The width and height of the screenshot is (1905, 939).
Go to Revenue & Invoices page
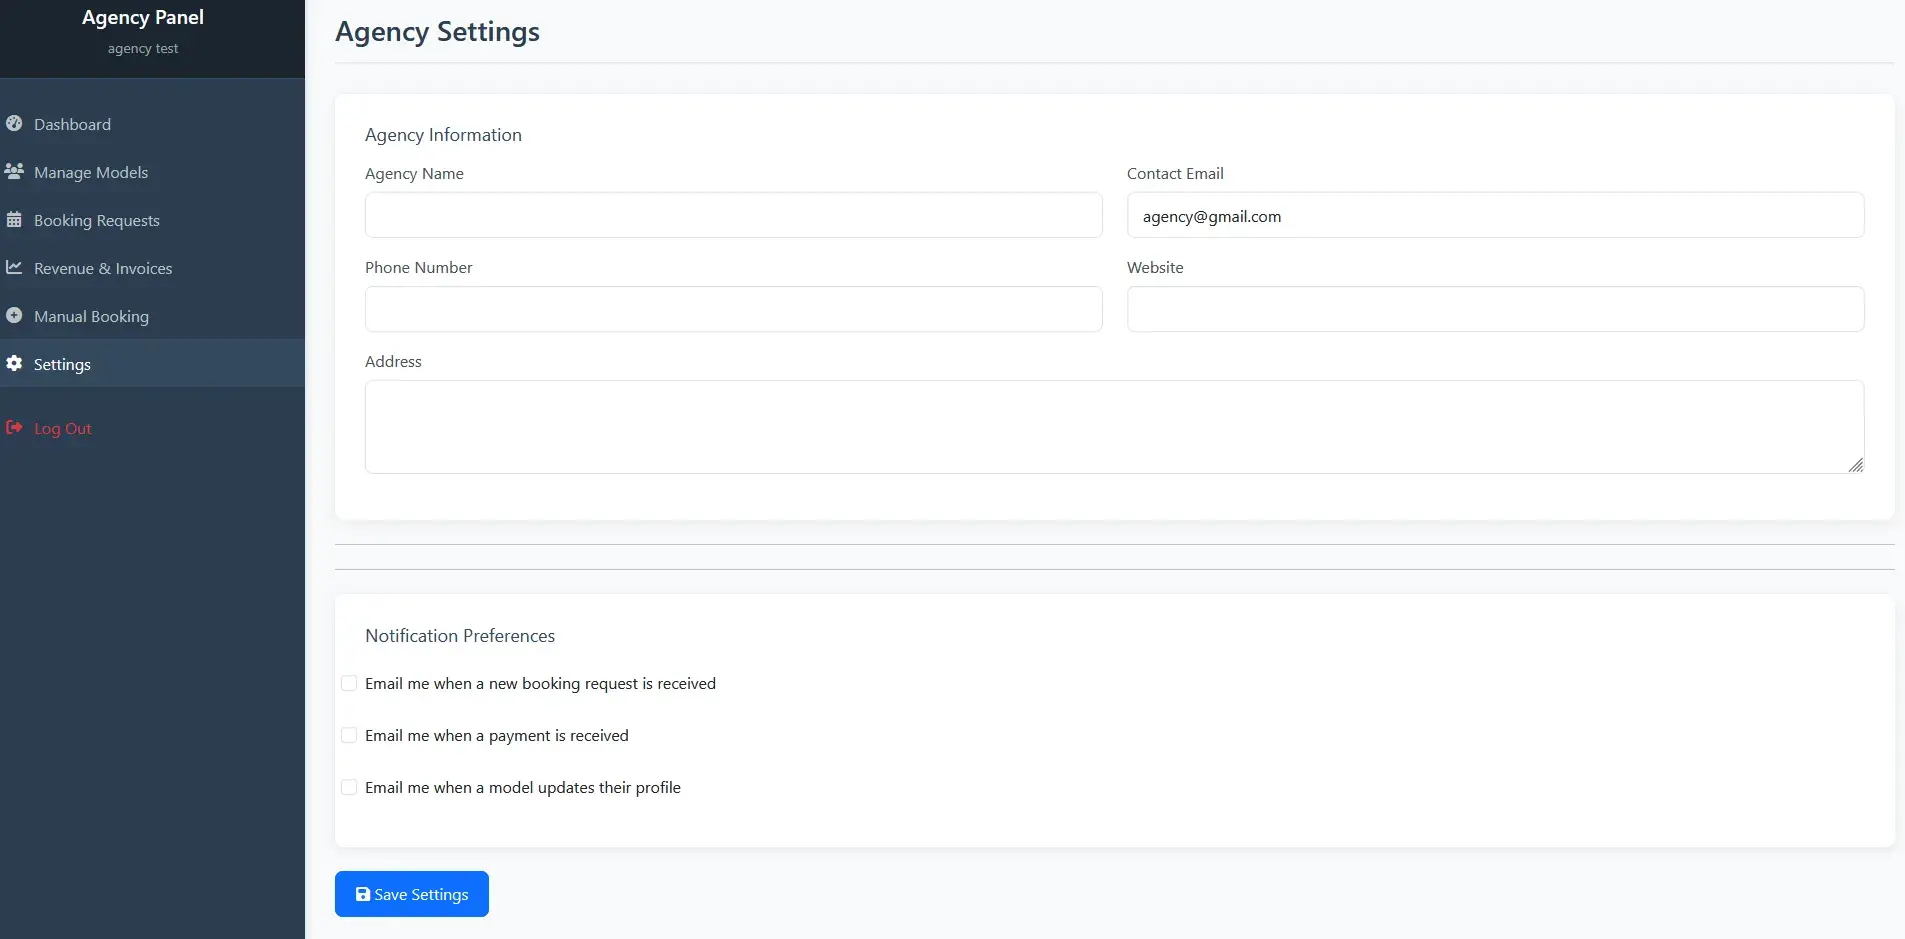(x=103, y=269)
